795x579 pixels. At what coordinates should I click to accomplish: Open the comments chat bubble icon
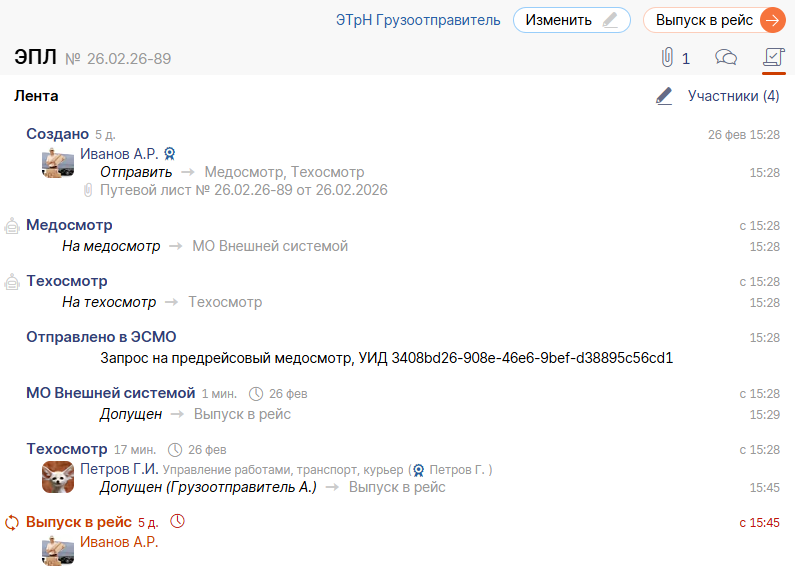point(727,58)
